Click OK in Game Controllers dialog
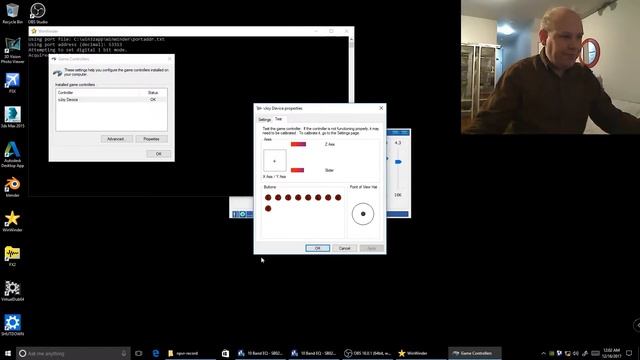 coord(158,154)
